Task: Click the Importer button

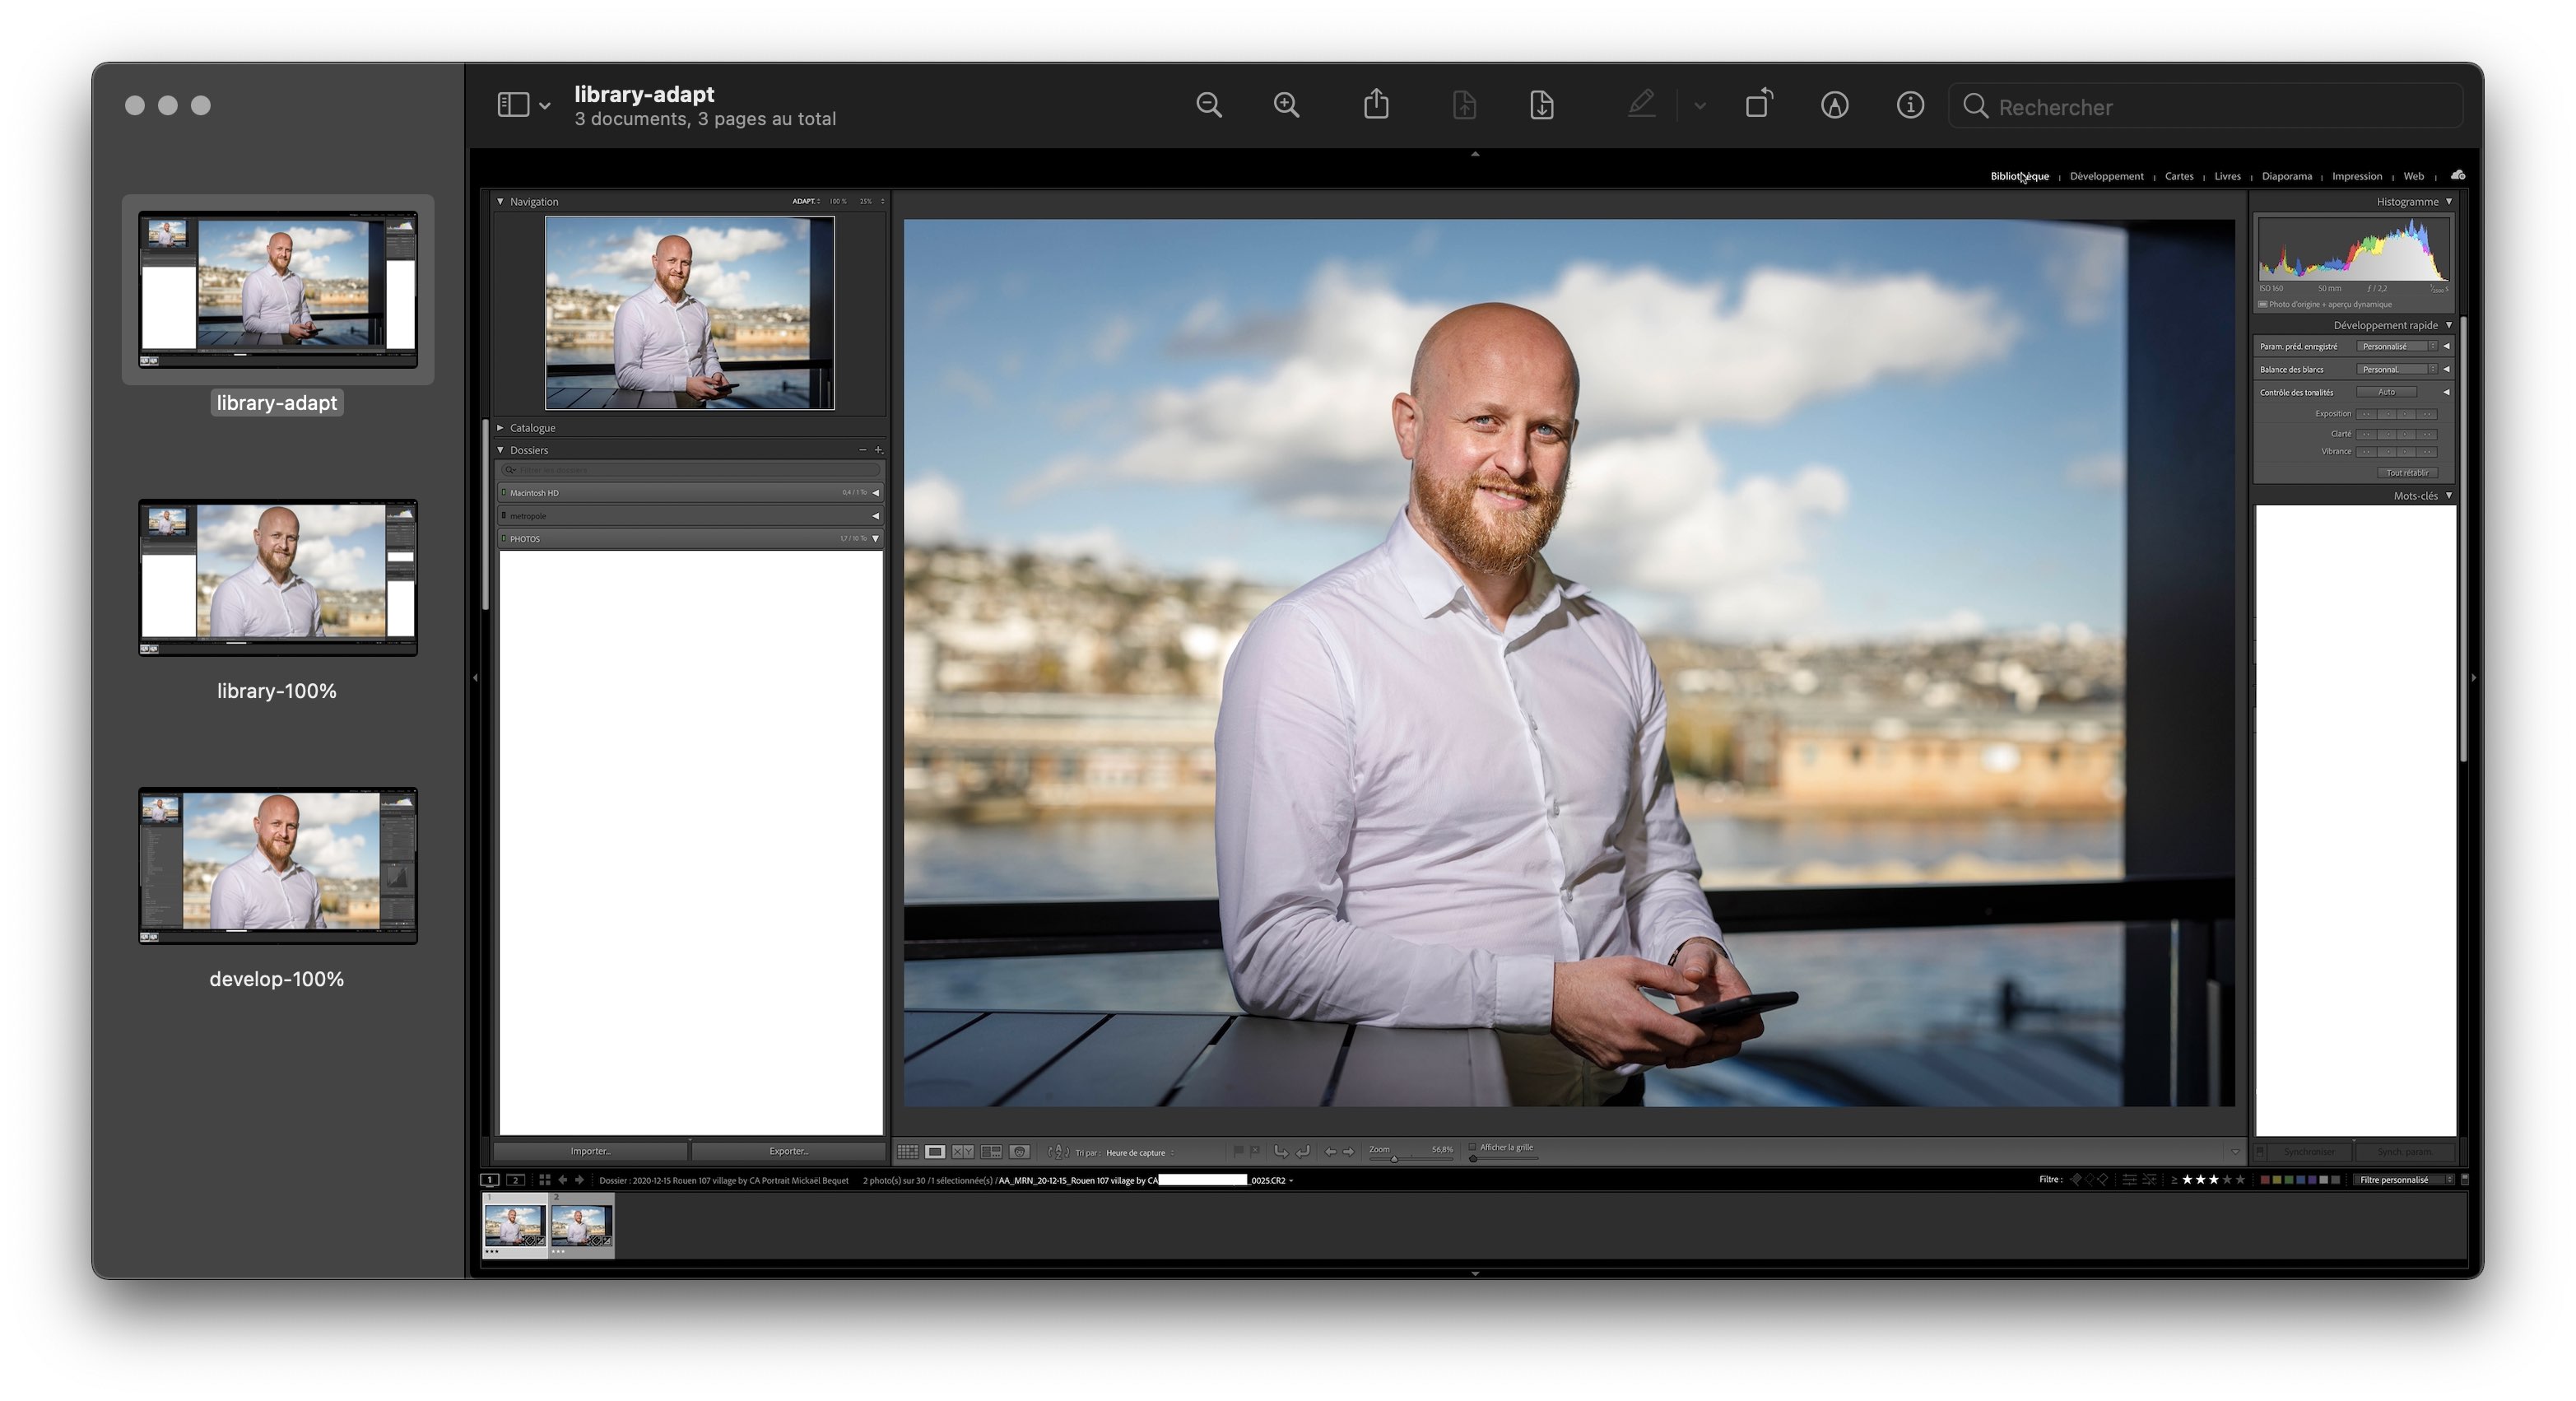Action: coord(590,1151)
